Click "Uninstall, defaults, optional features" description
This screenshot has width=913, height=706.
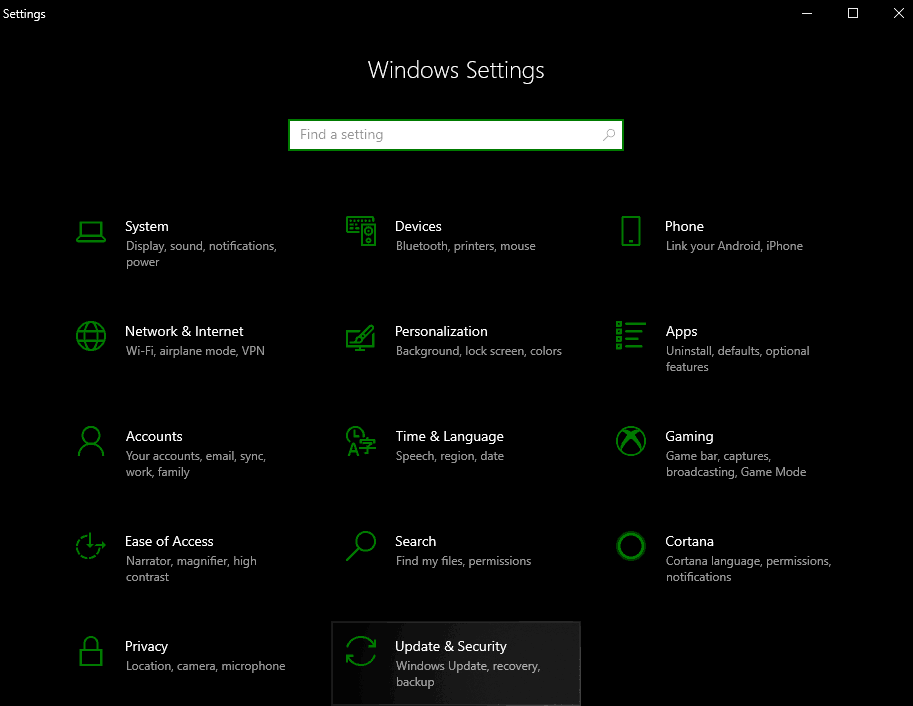737,359
